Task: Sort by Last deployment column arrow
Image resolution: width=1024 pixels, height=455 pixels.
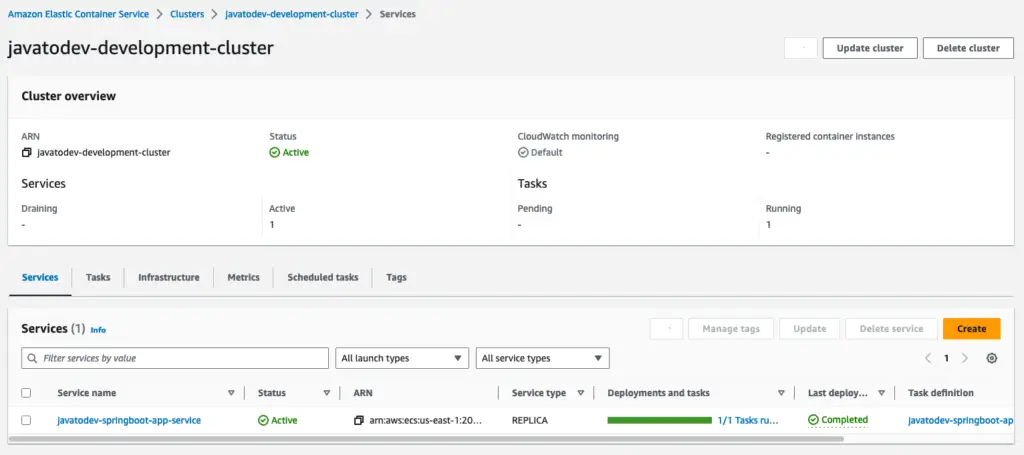Action: point(882,393)
